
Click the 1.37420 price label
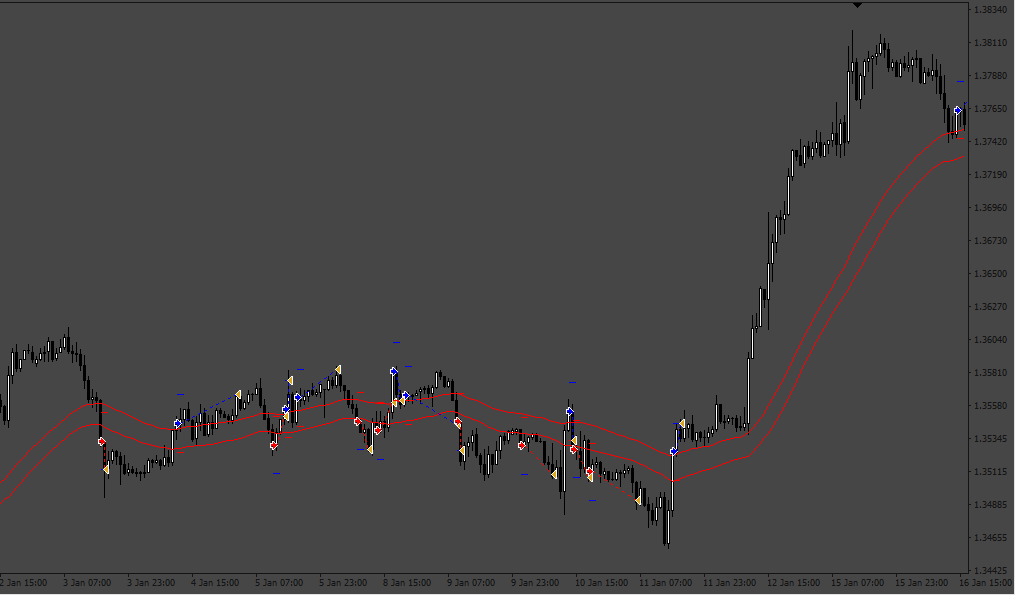click(989, 142)
